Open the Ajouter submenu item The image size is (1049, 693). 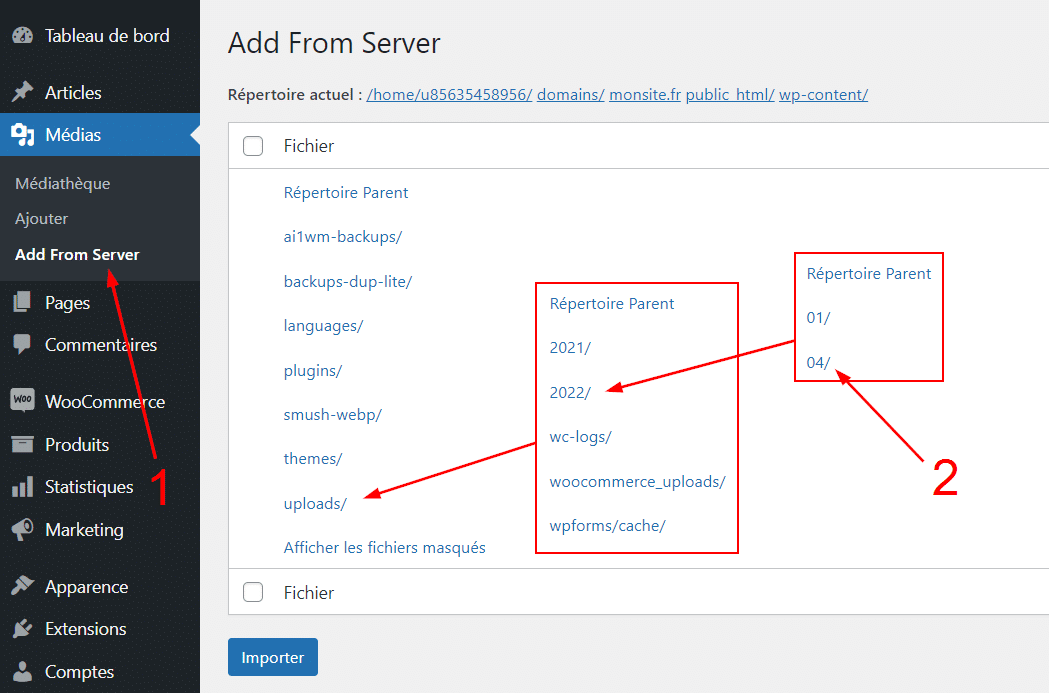pyautogui.click(x=41, y=219)
